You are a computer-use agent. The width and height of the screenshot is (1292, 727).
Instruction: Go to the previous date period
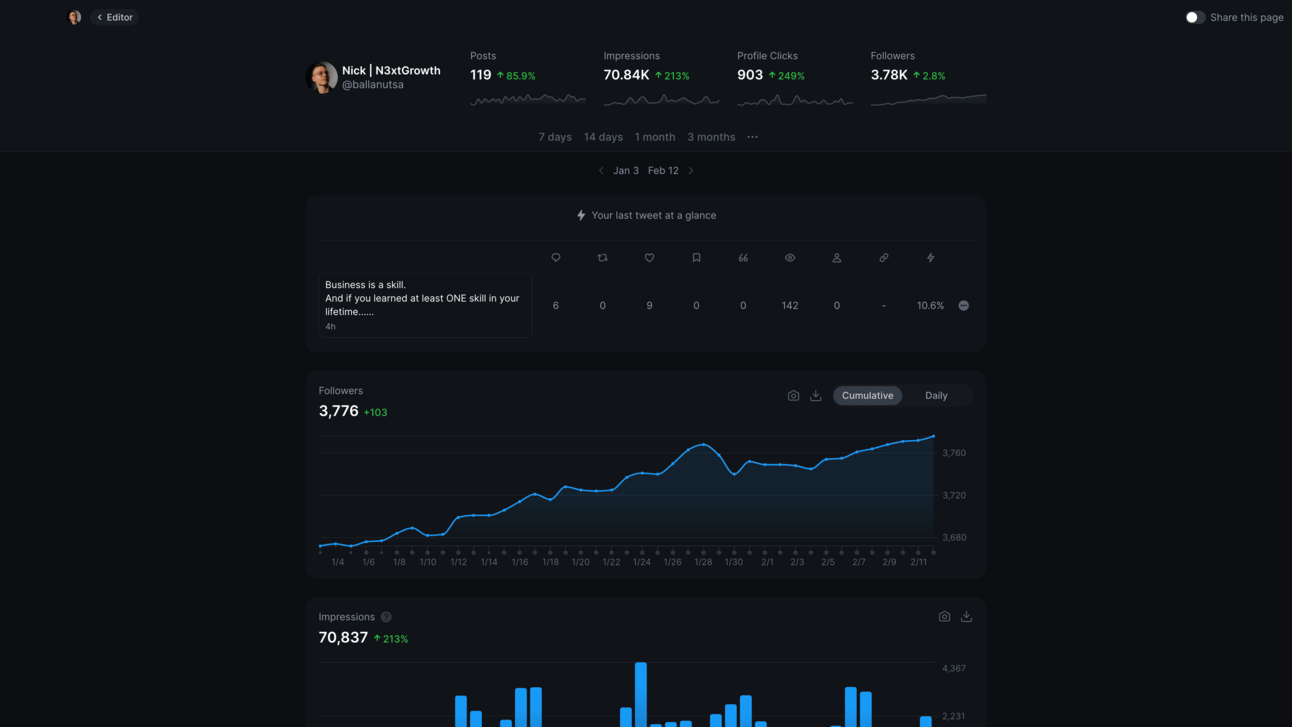[x=601, y=171]
